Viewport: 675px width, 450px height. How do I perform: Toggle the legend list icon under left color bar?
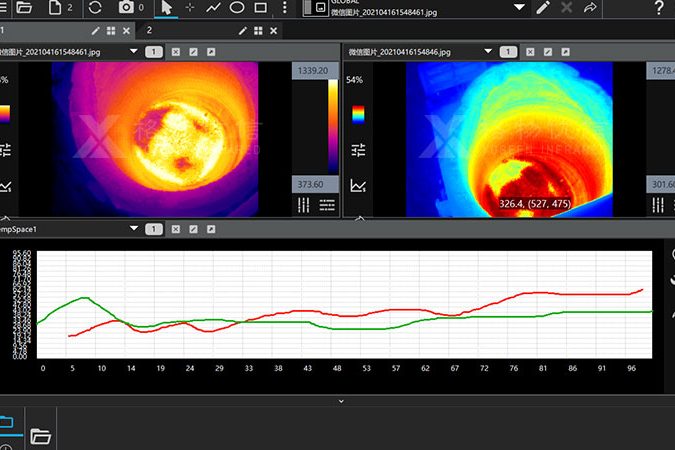click(327, 205)
